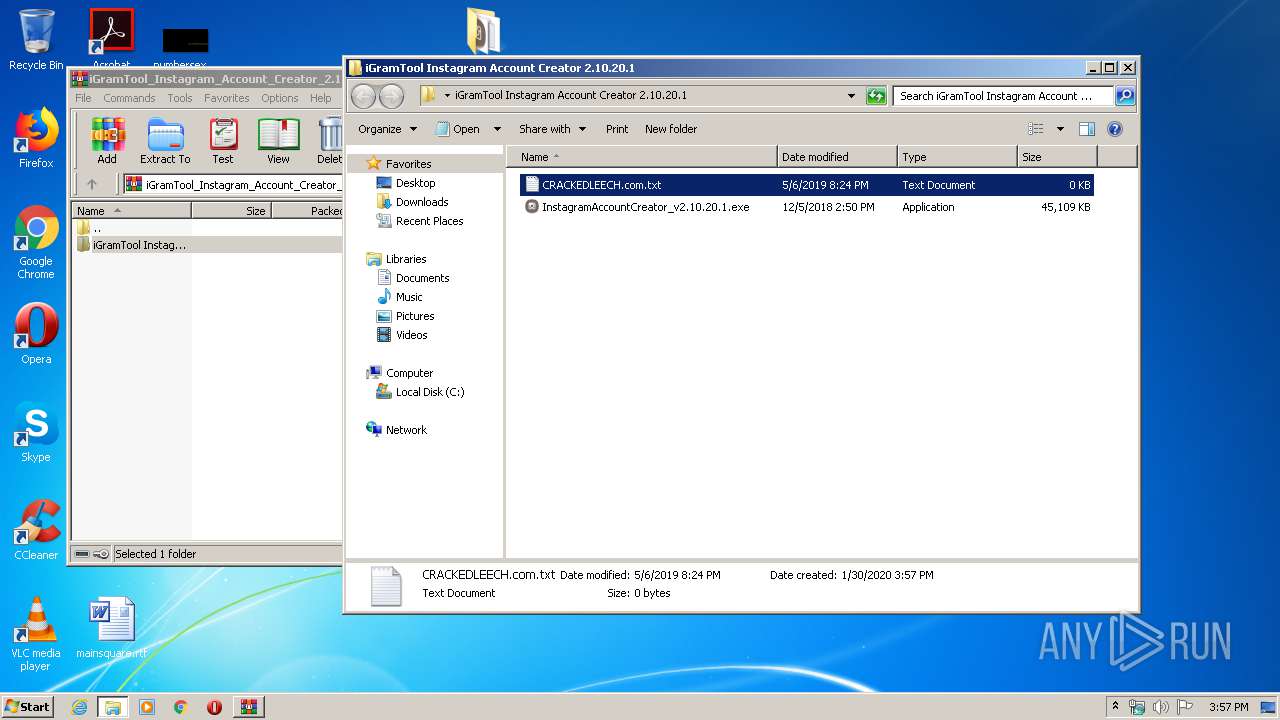Image resolution: width=1280 pixels, height=720 pixels.
Task: Show hidden tray icons arrow
Action: [1115, 707]
